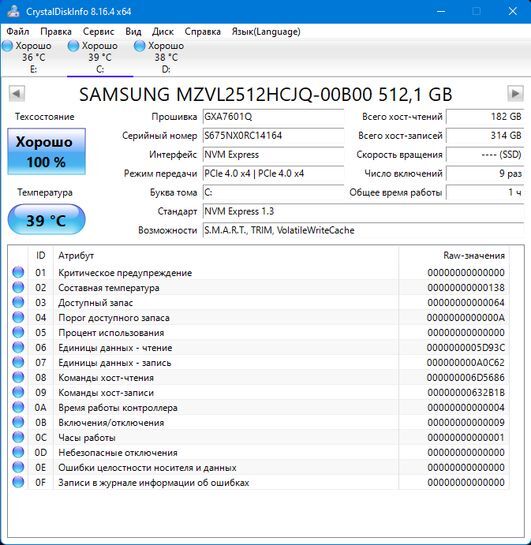Select raw value 000000005D93C
The width and height of the screenshot is (531, 545).
coord(466,348)
